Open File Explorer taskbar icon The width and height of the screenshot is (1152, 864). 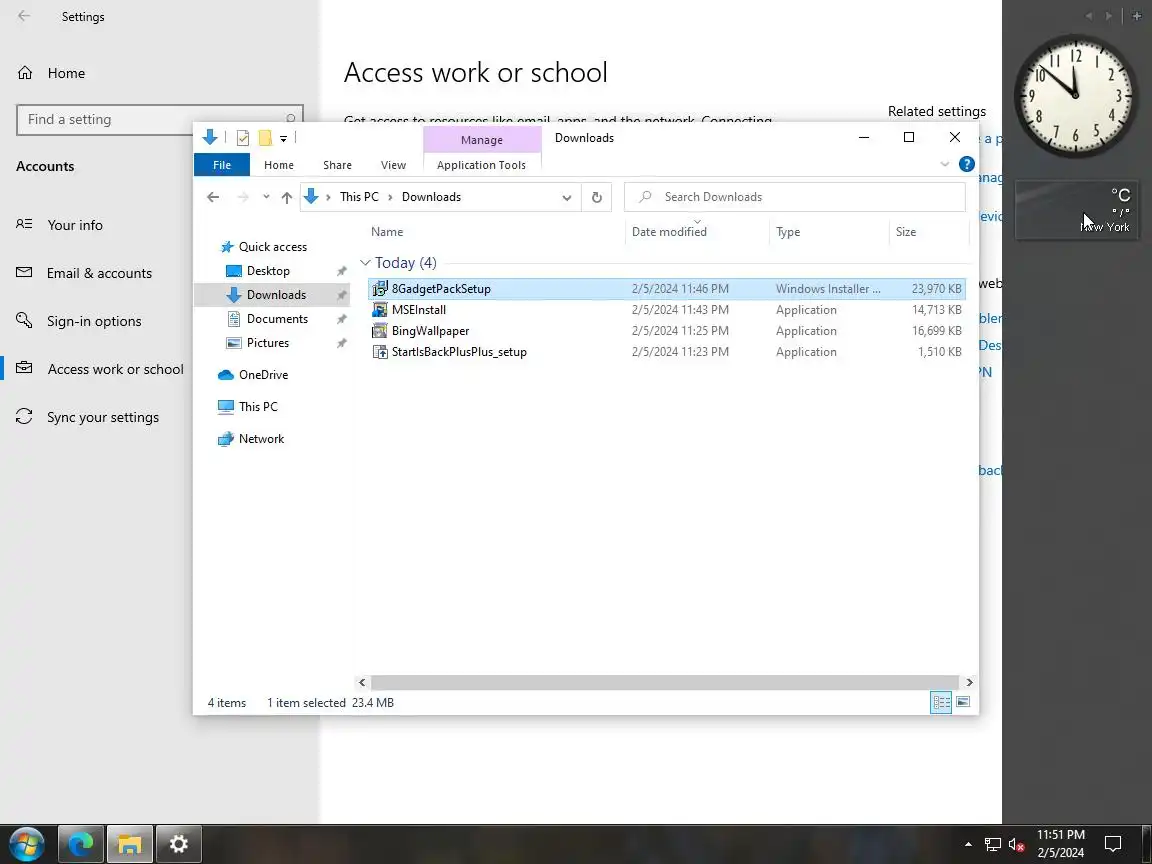point(129,844)
